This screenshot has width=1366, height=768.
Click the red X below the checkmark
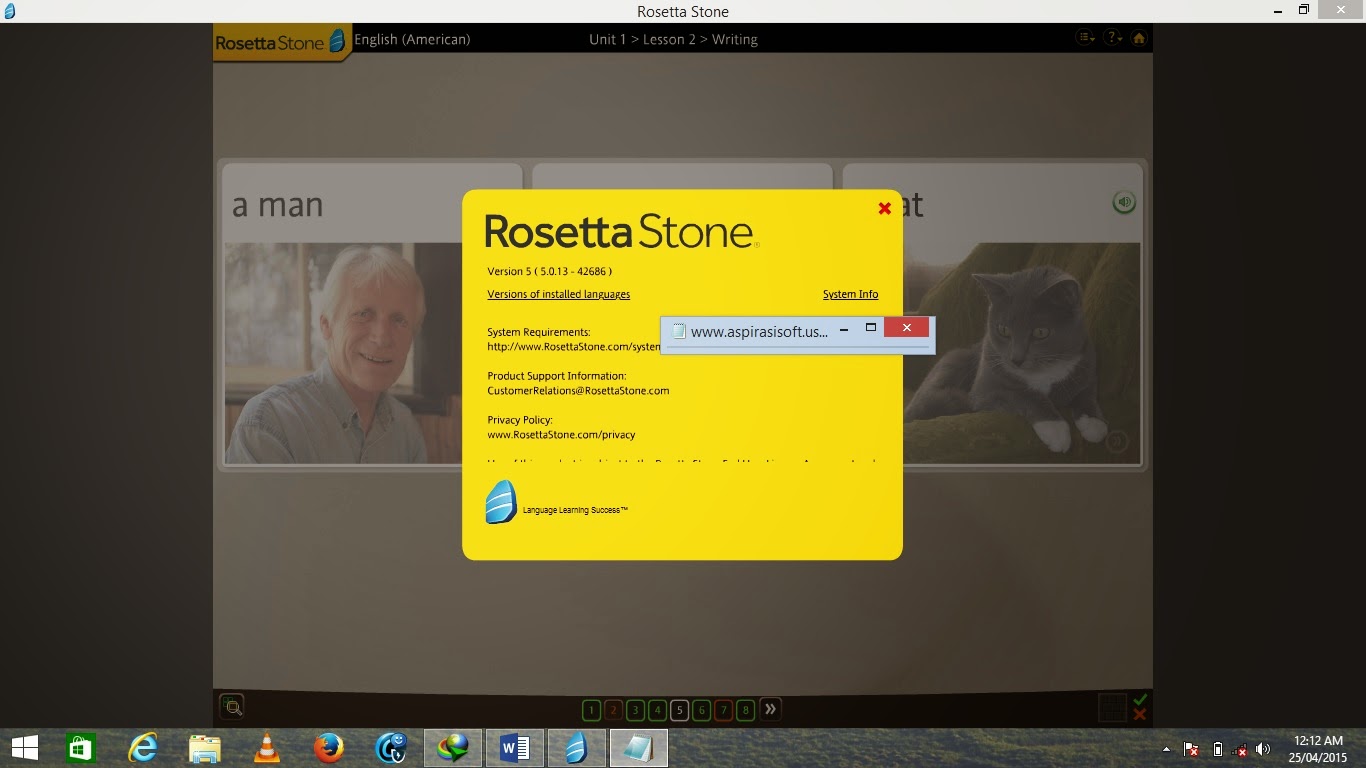click(x=1139, y=715)
